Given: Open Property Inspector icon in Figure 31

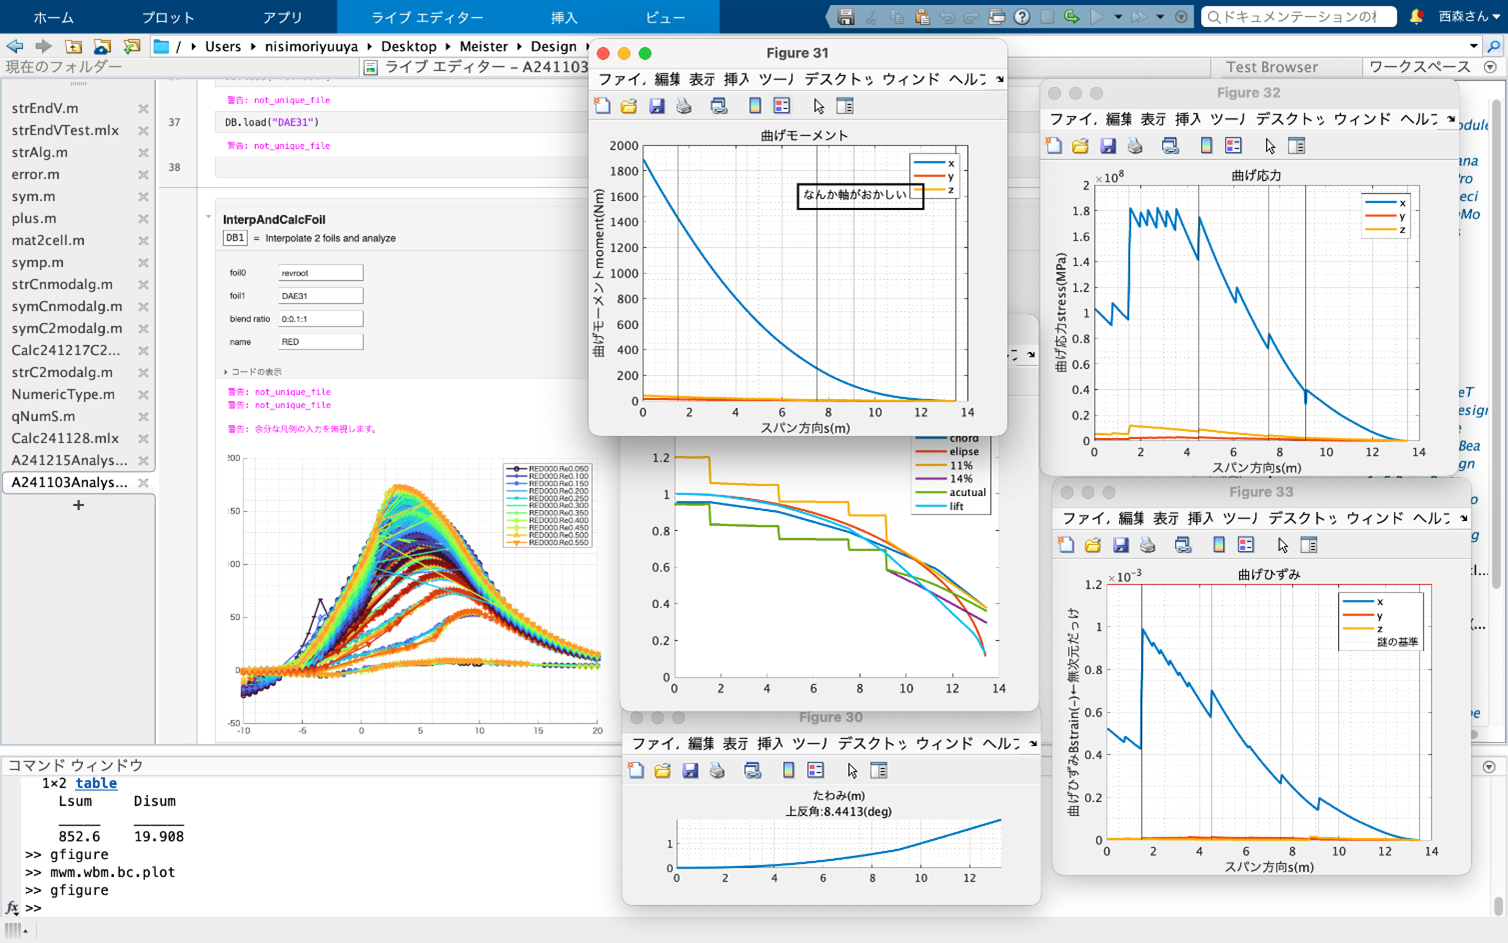Looking at the screenshot, I should click(845, 106).
